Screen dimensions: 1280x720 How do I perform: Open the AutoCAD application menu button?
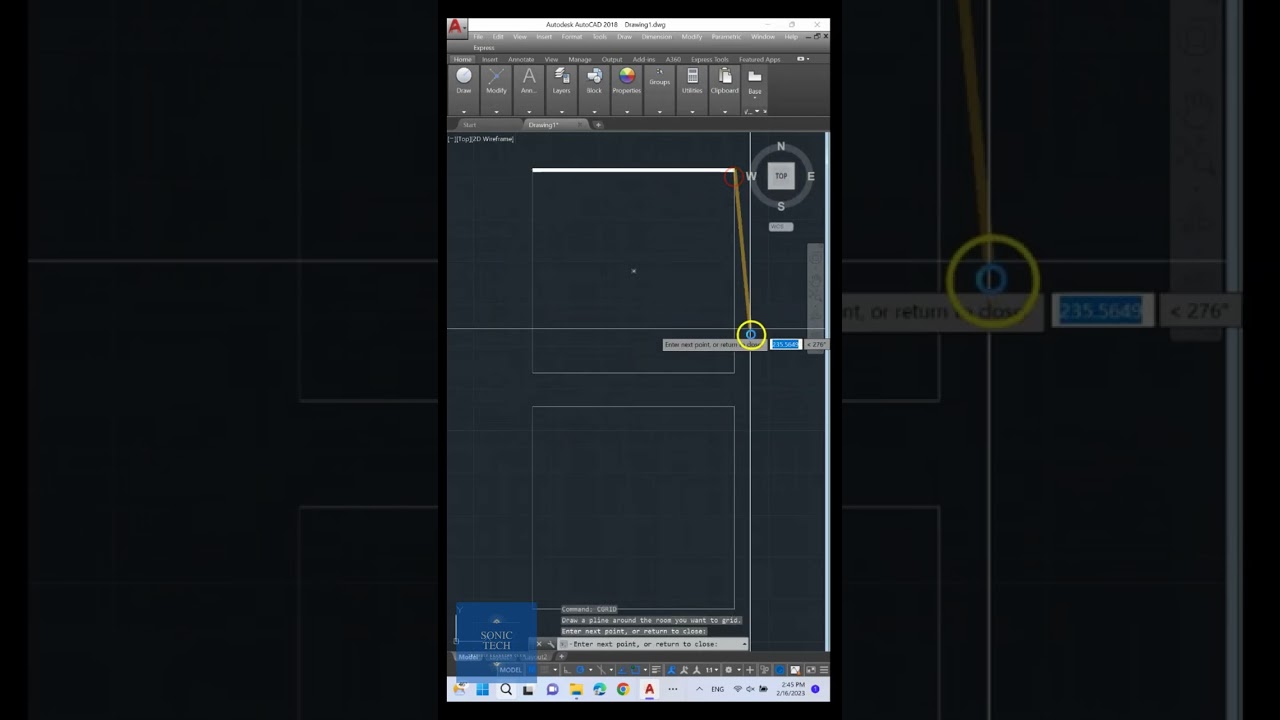point(456,27)
